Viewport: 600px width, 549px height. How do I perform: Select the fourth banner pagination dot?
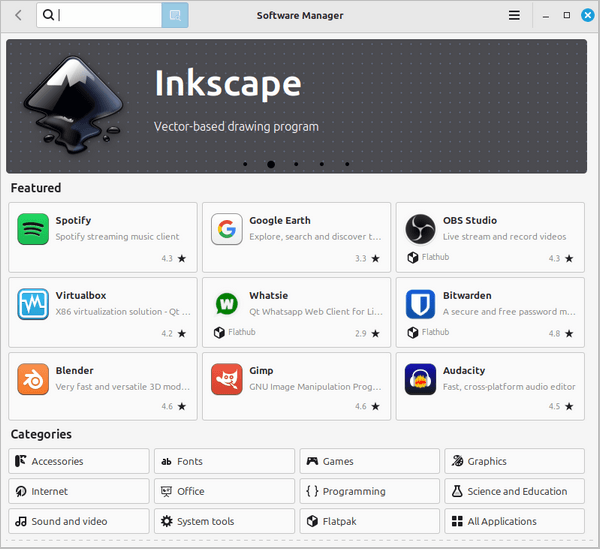322,164
